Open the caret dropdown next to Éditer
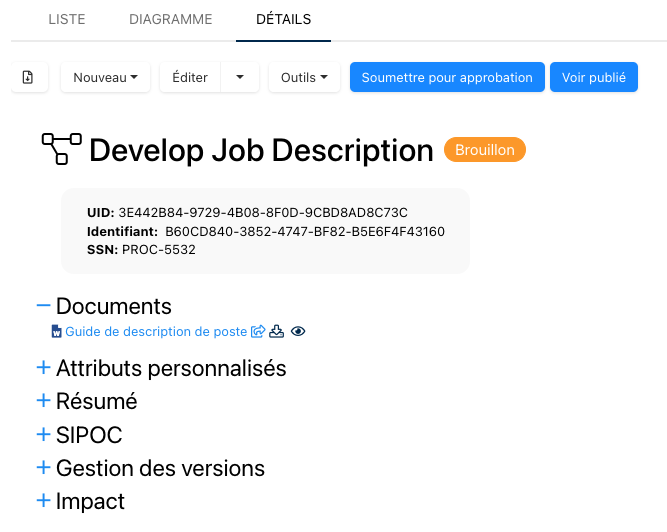This screenshot has height=532, width=667. tap(240, 77)
